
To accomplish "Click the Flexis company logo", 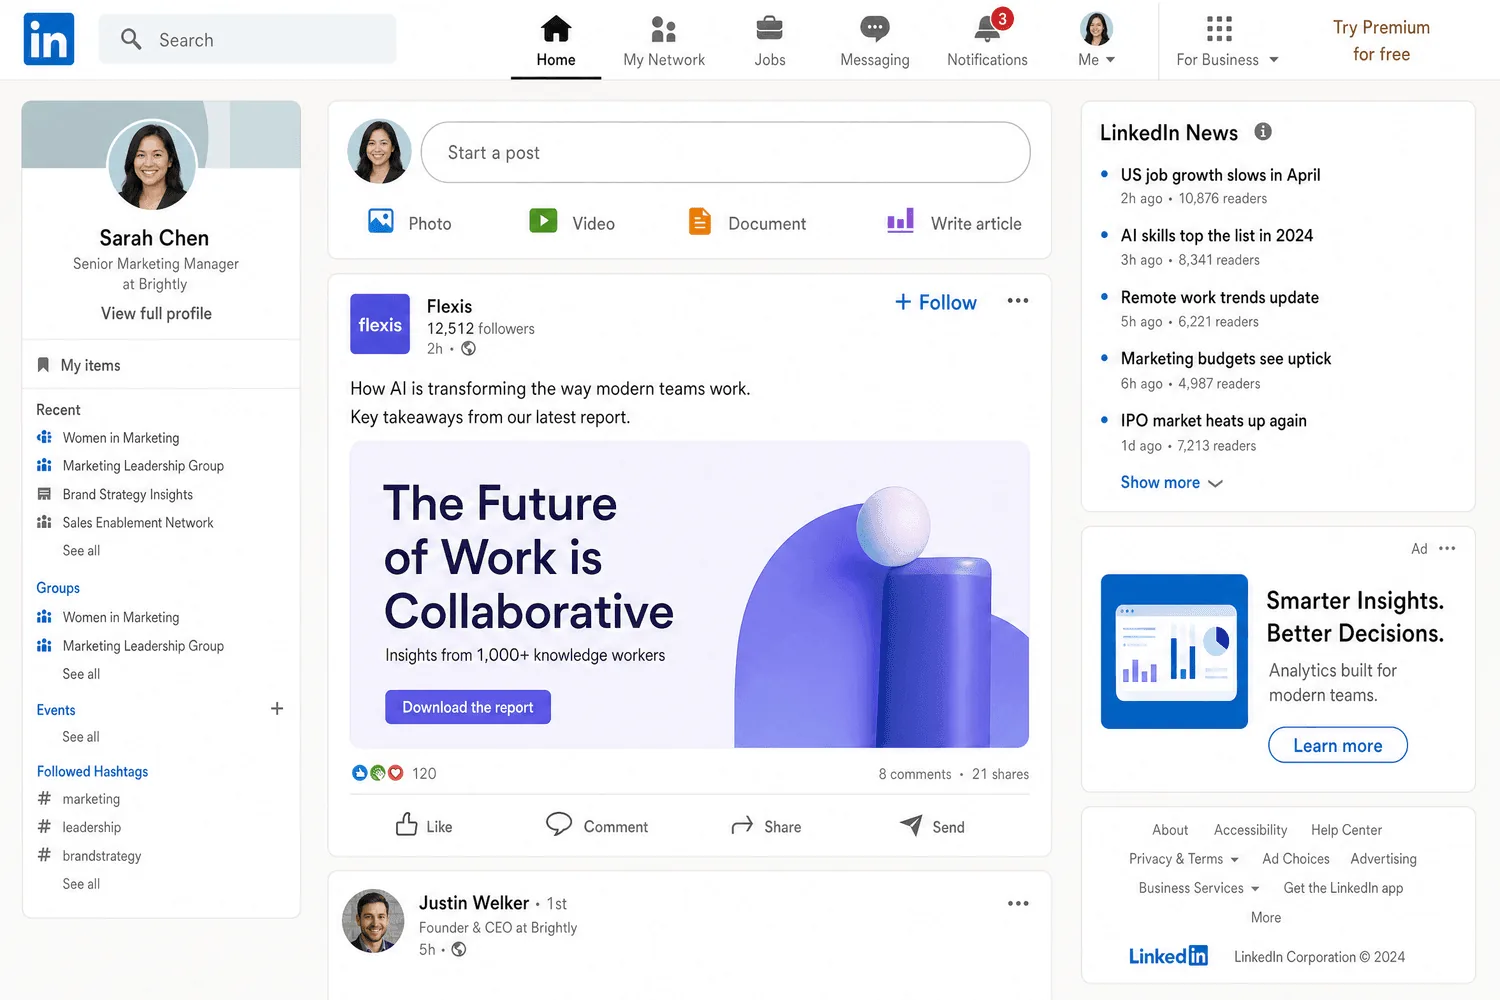I will (x=380, y=324).
